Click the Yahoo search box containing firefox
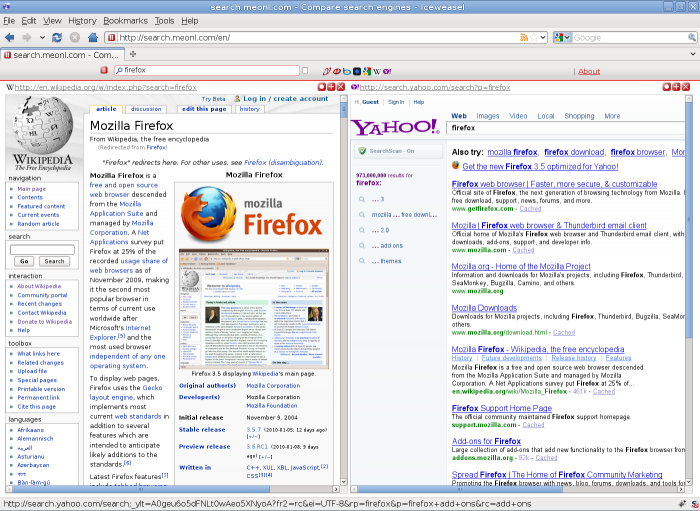Image resolution: width=700 pixels, height=511 pixels. (x=566, y=128)
